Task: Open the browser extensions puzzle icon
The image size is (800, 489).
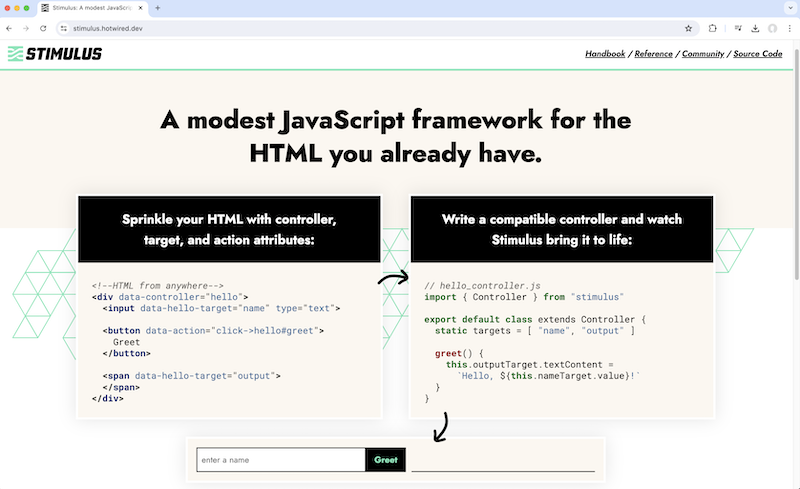Action: [x=713, y=28]
